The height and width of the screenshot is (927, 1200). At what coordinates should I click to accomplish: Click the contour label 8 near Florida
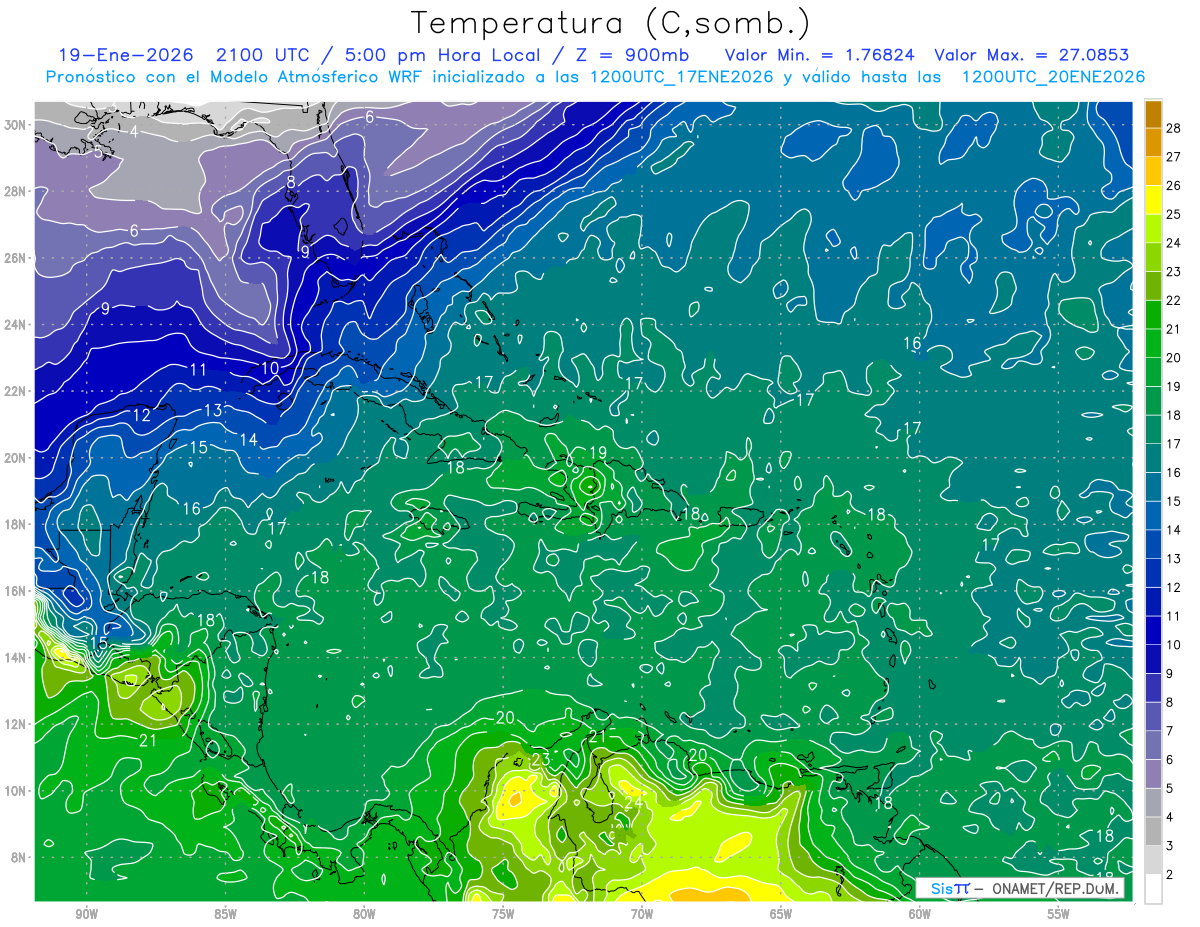point(291,182)
